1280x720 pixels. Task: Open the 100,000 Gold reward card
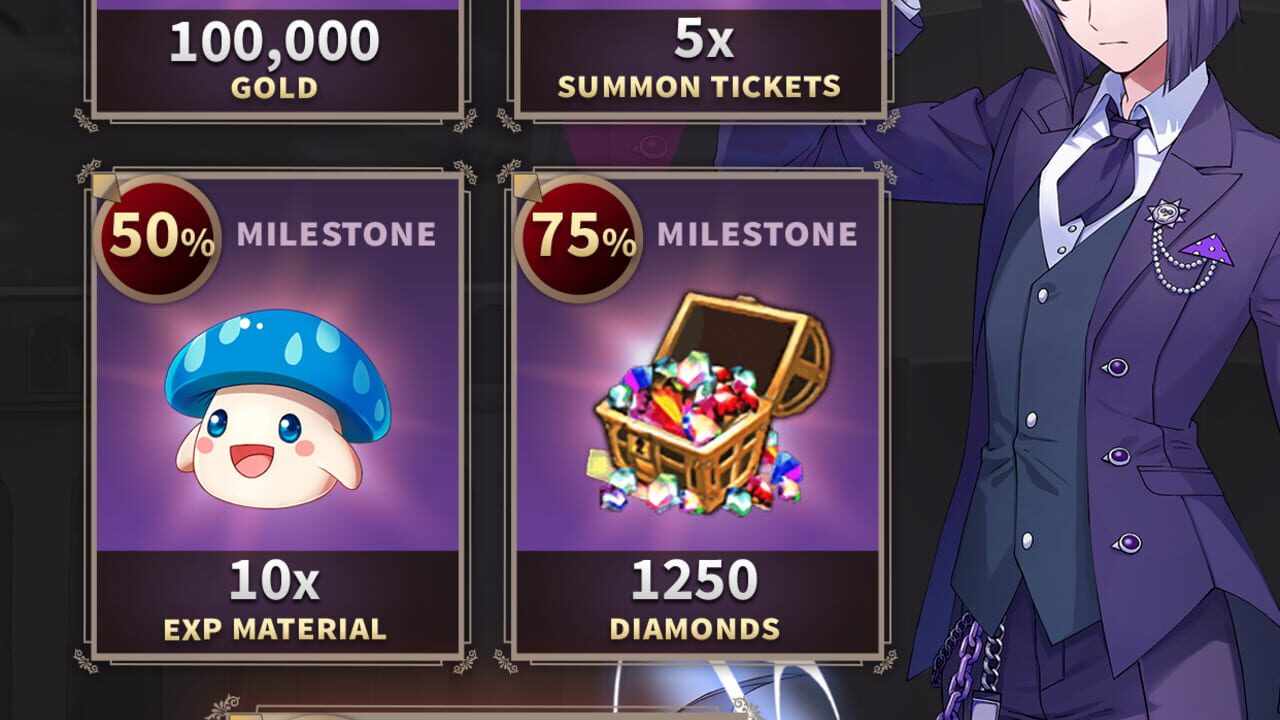pos(278,58)
